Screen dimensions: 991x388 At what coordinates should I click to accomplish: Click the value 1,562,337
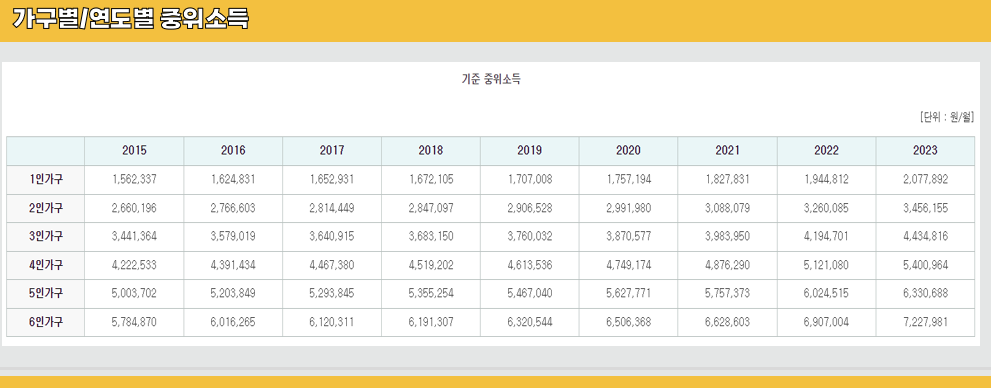tap(135, 179)
